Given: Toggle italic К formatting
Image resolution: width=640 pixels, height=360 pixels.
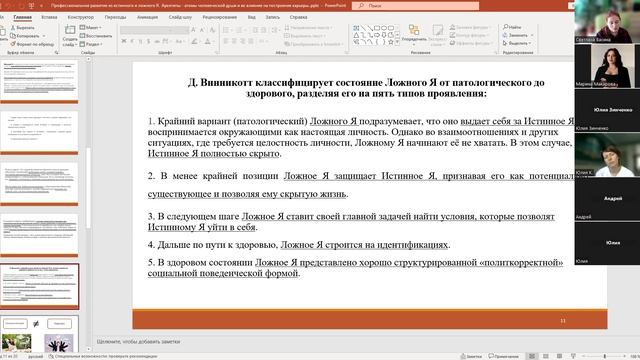Looking at the screenshot, I should point(132,41).
